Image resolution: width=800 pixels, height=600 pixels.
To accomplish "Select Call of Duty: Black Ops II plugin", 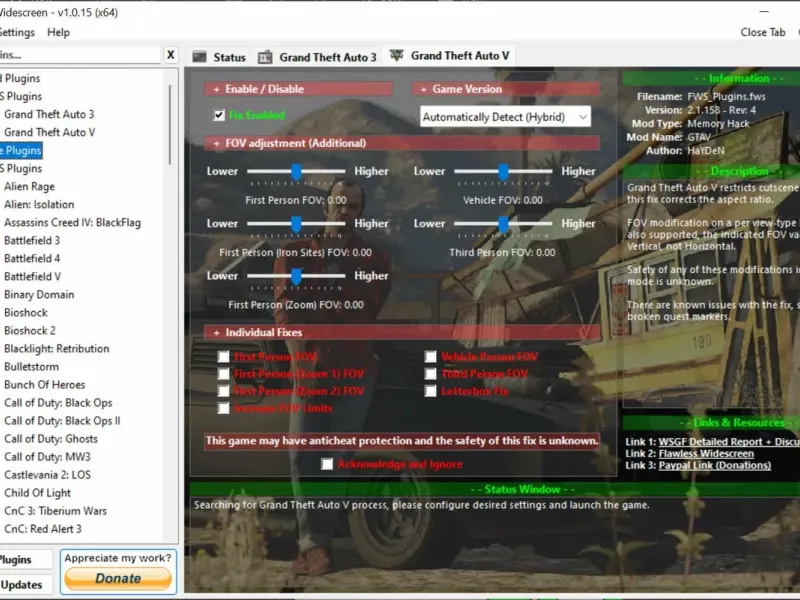I will coord(62,420).
